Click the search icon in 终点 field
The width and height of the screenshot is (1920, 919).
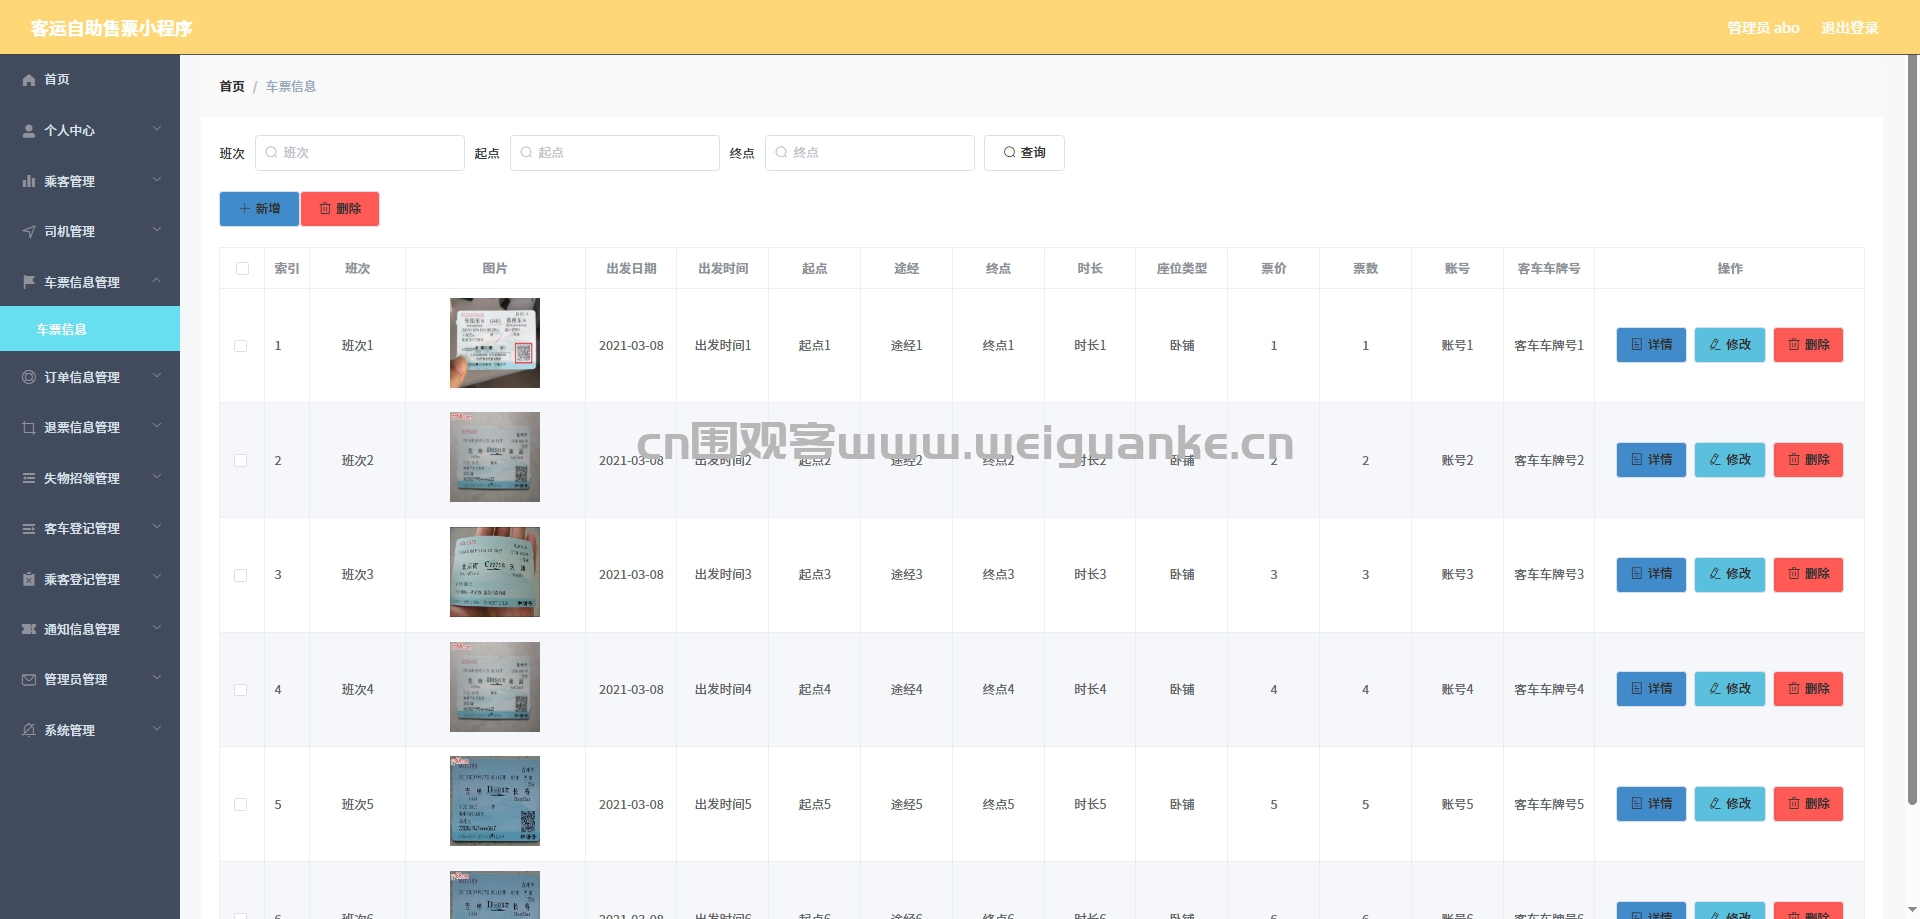click(x=781, y=153)
